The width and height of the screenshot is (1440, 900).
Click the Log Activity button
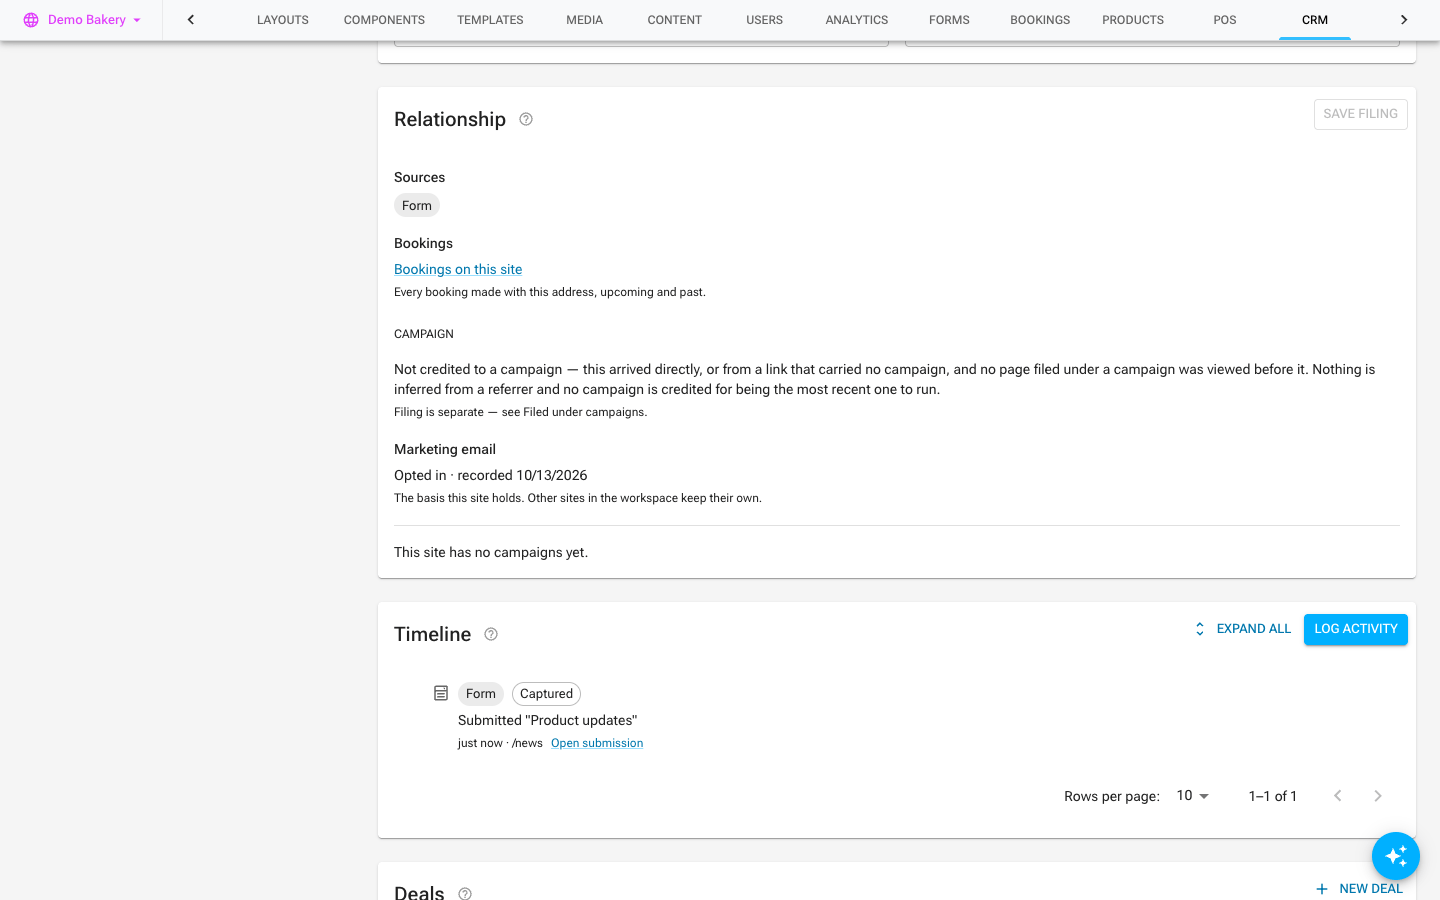(1356, 629)
